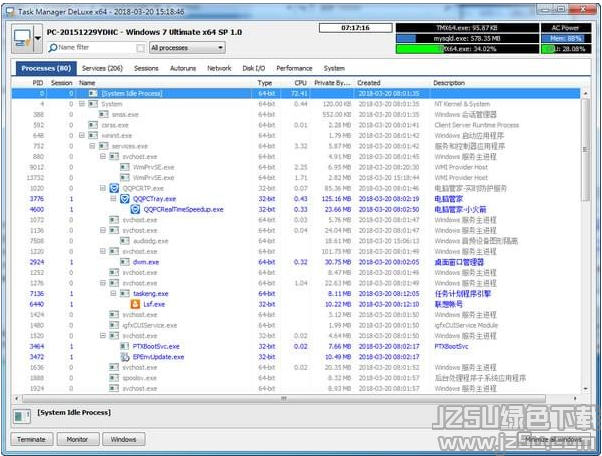This screenshot has height=456, width=602.
Task: Click the Mem 88% usage bar
Action: click(x=566, y=38)
